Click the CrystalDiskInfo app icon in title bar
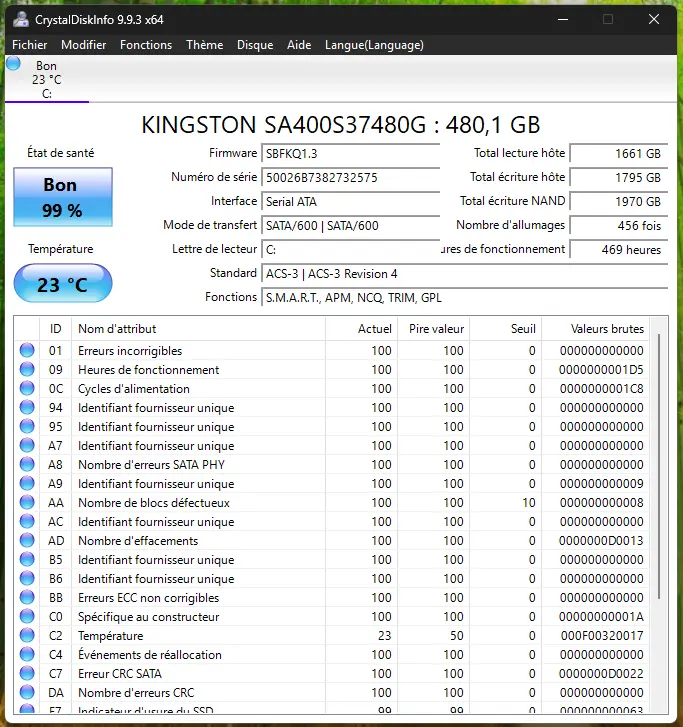 (20, 19)
